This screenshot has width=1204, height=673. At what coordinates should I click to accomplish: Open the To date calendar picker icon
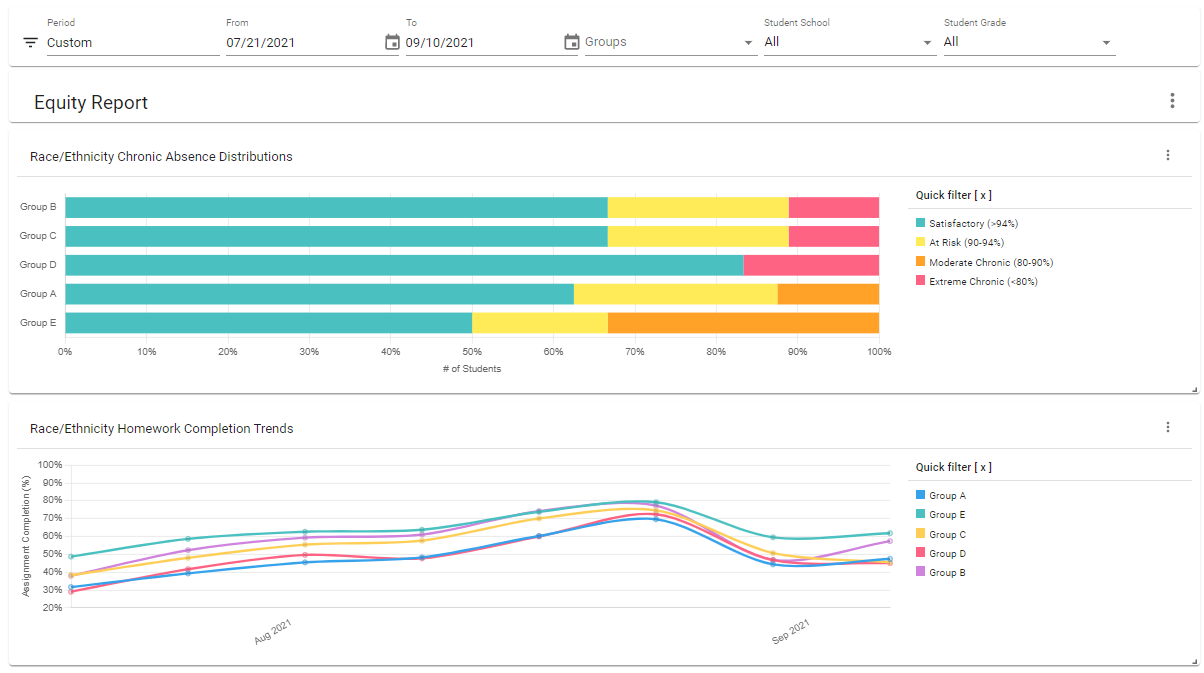[571, 42]
